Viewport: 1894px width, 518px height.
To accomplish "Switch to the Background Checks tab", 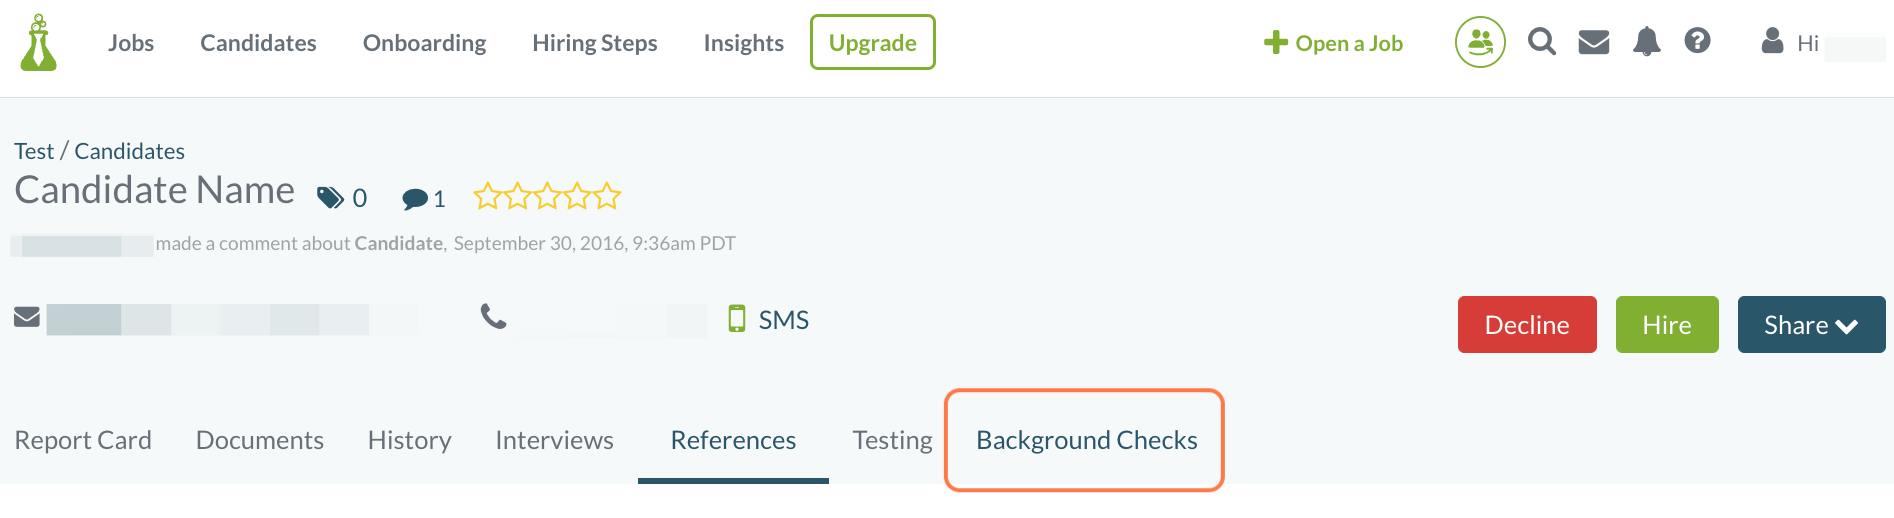I will pos(1086,440).
